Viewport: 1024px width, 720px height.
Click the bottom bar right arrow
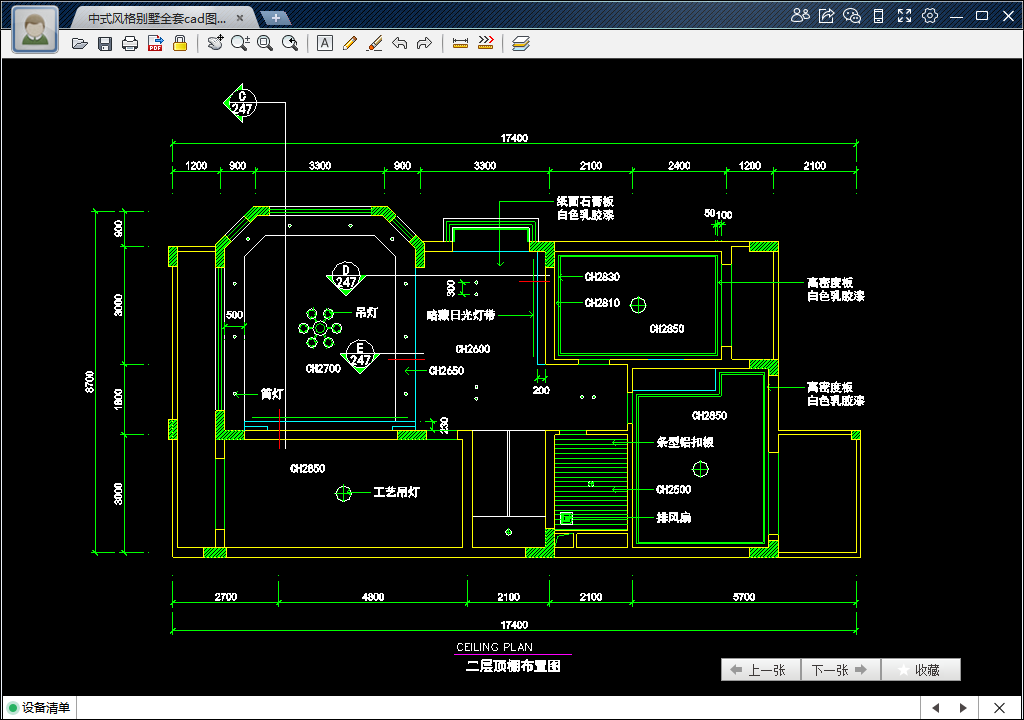[x=963, y=708]
